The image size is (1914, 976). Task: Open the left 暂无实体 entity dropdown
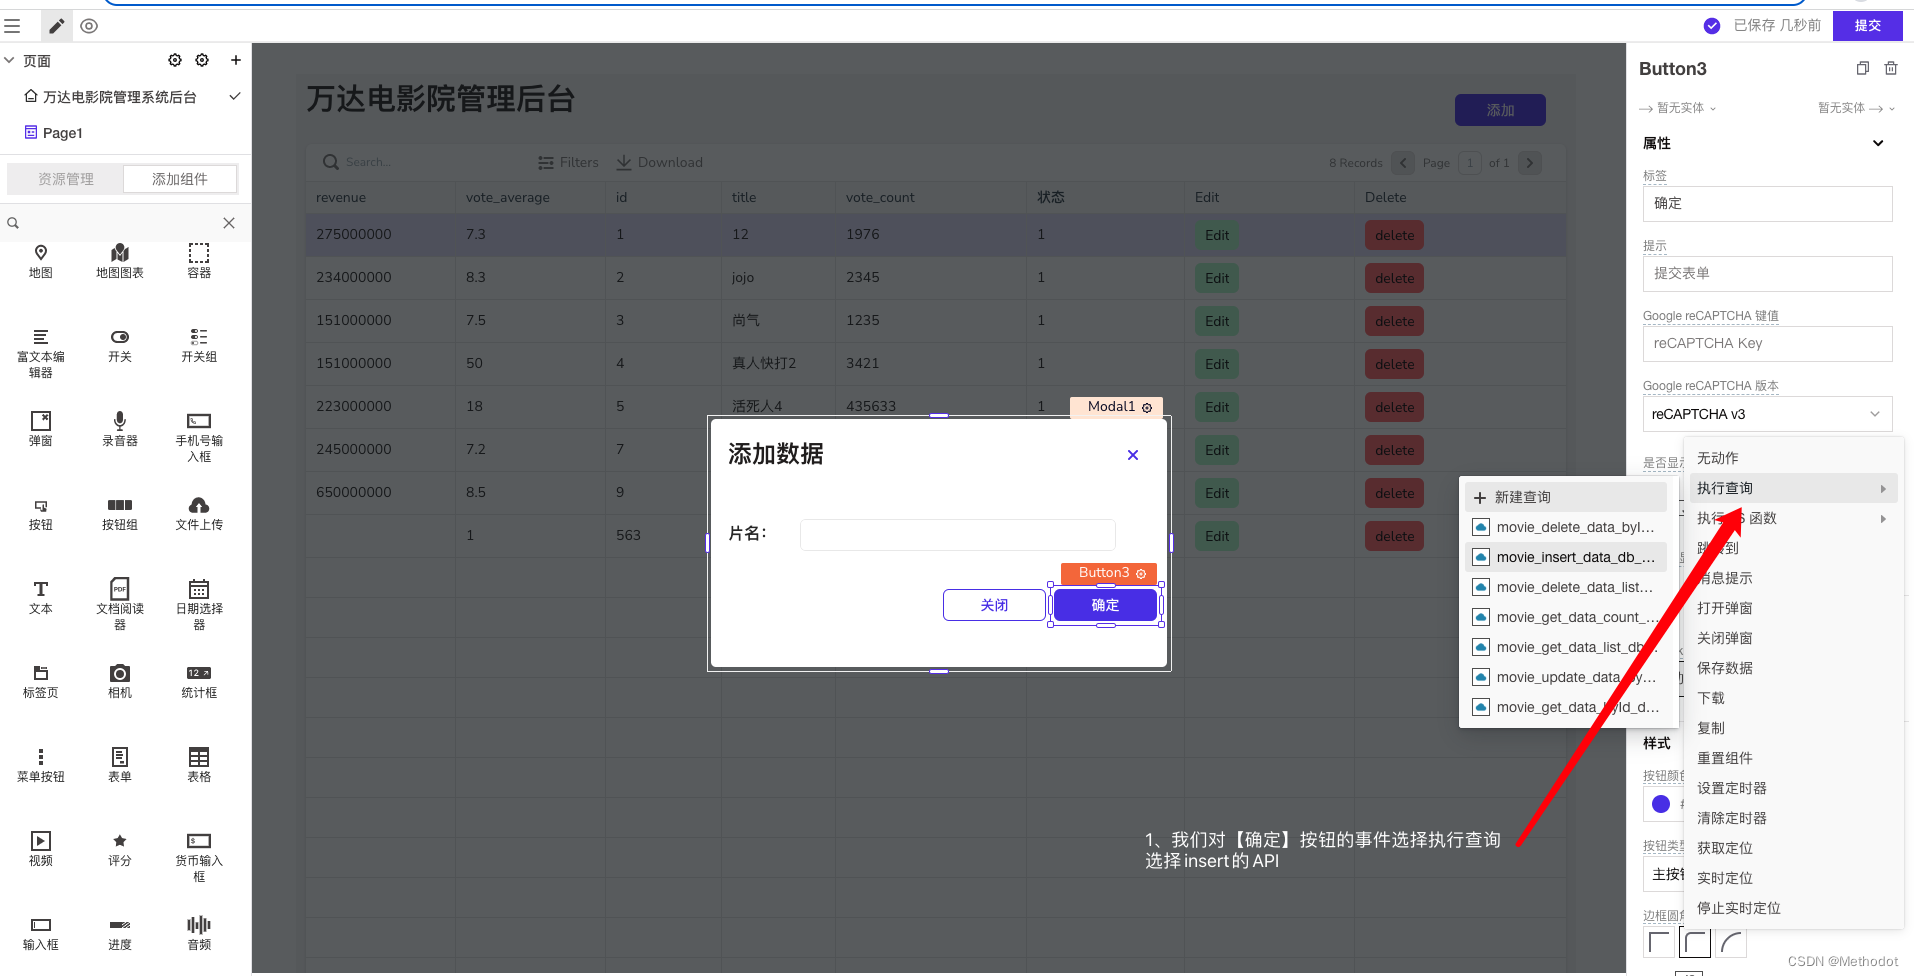1678,108
